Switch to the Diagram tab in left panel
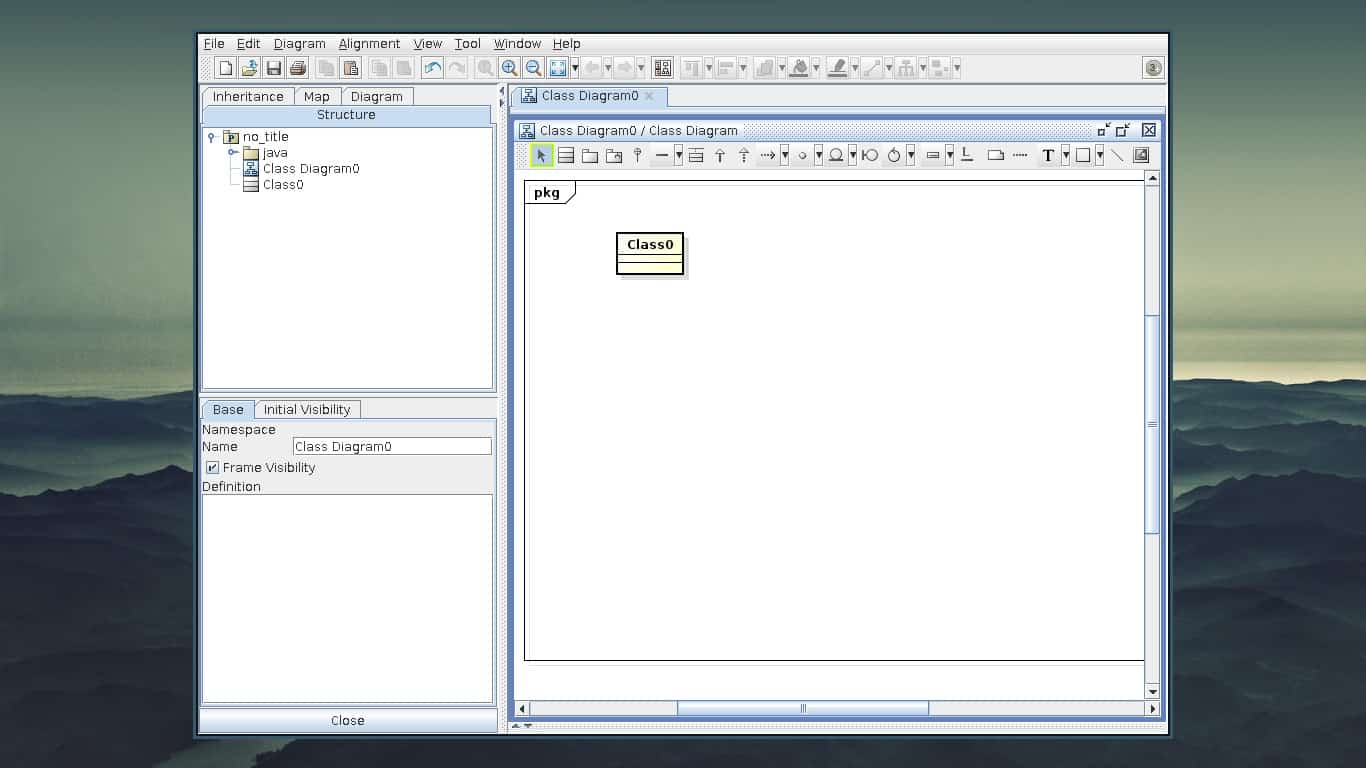The width and height of the screenshot is (1366, 768). pyautogui.click(x=377, y=97)
